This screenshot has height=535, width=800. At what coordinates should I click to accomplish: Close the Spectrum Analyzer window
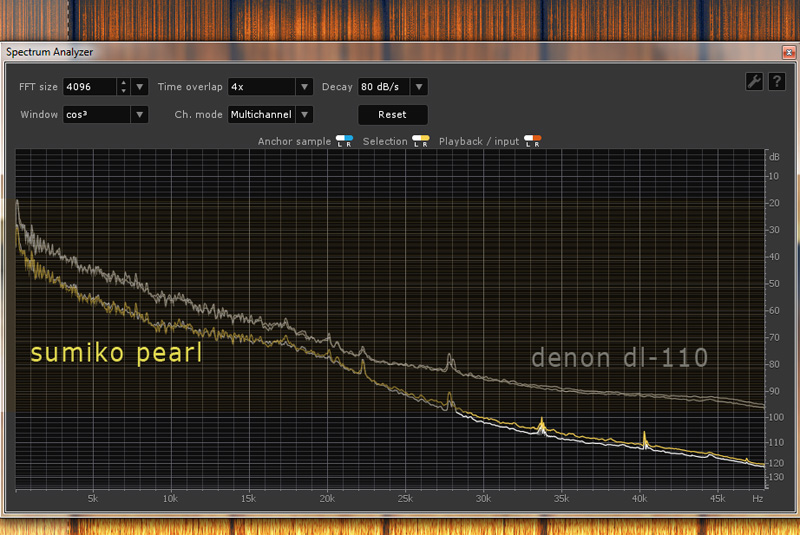point(787,50)
